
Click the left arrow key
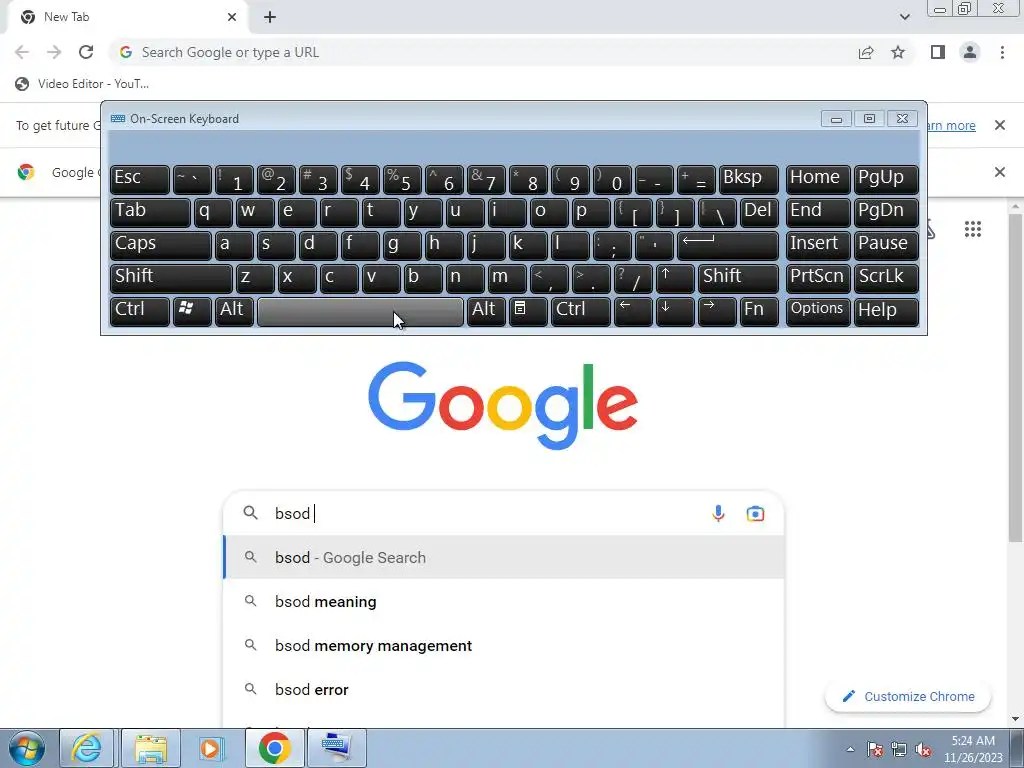633,311
